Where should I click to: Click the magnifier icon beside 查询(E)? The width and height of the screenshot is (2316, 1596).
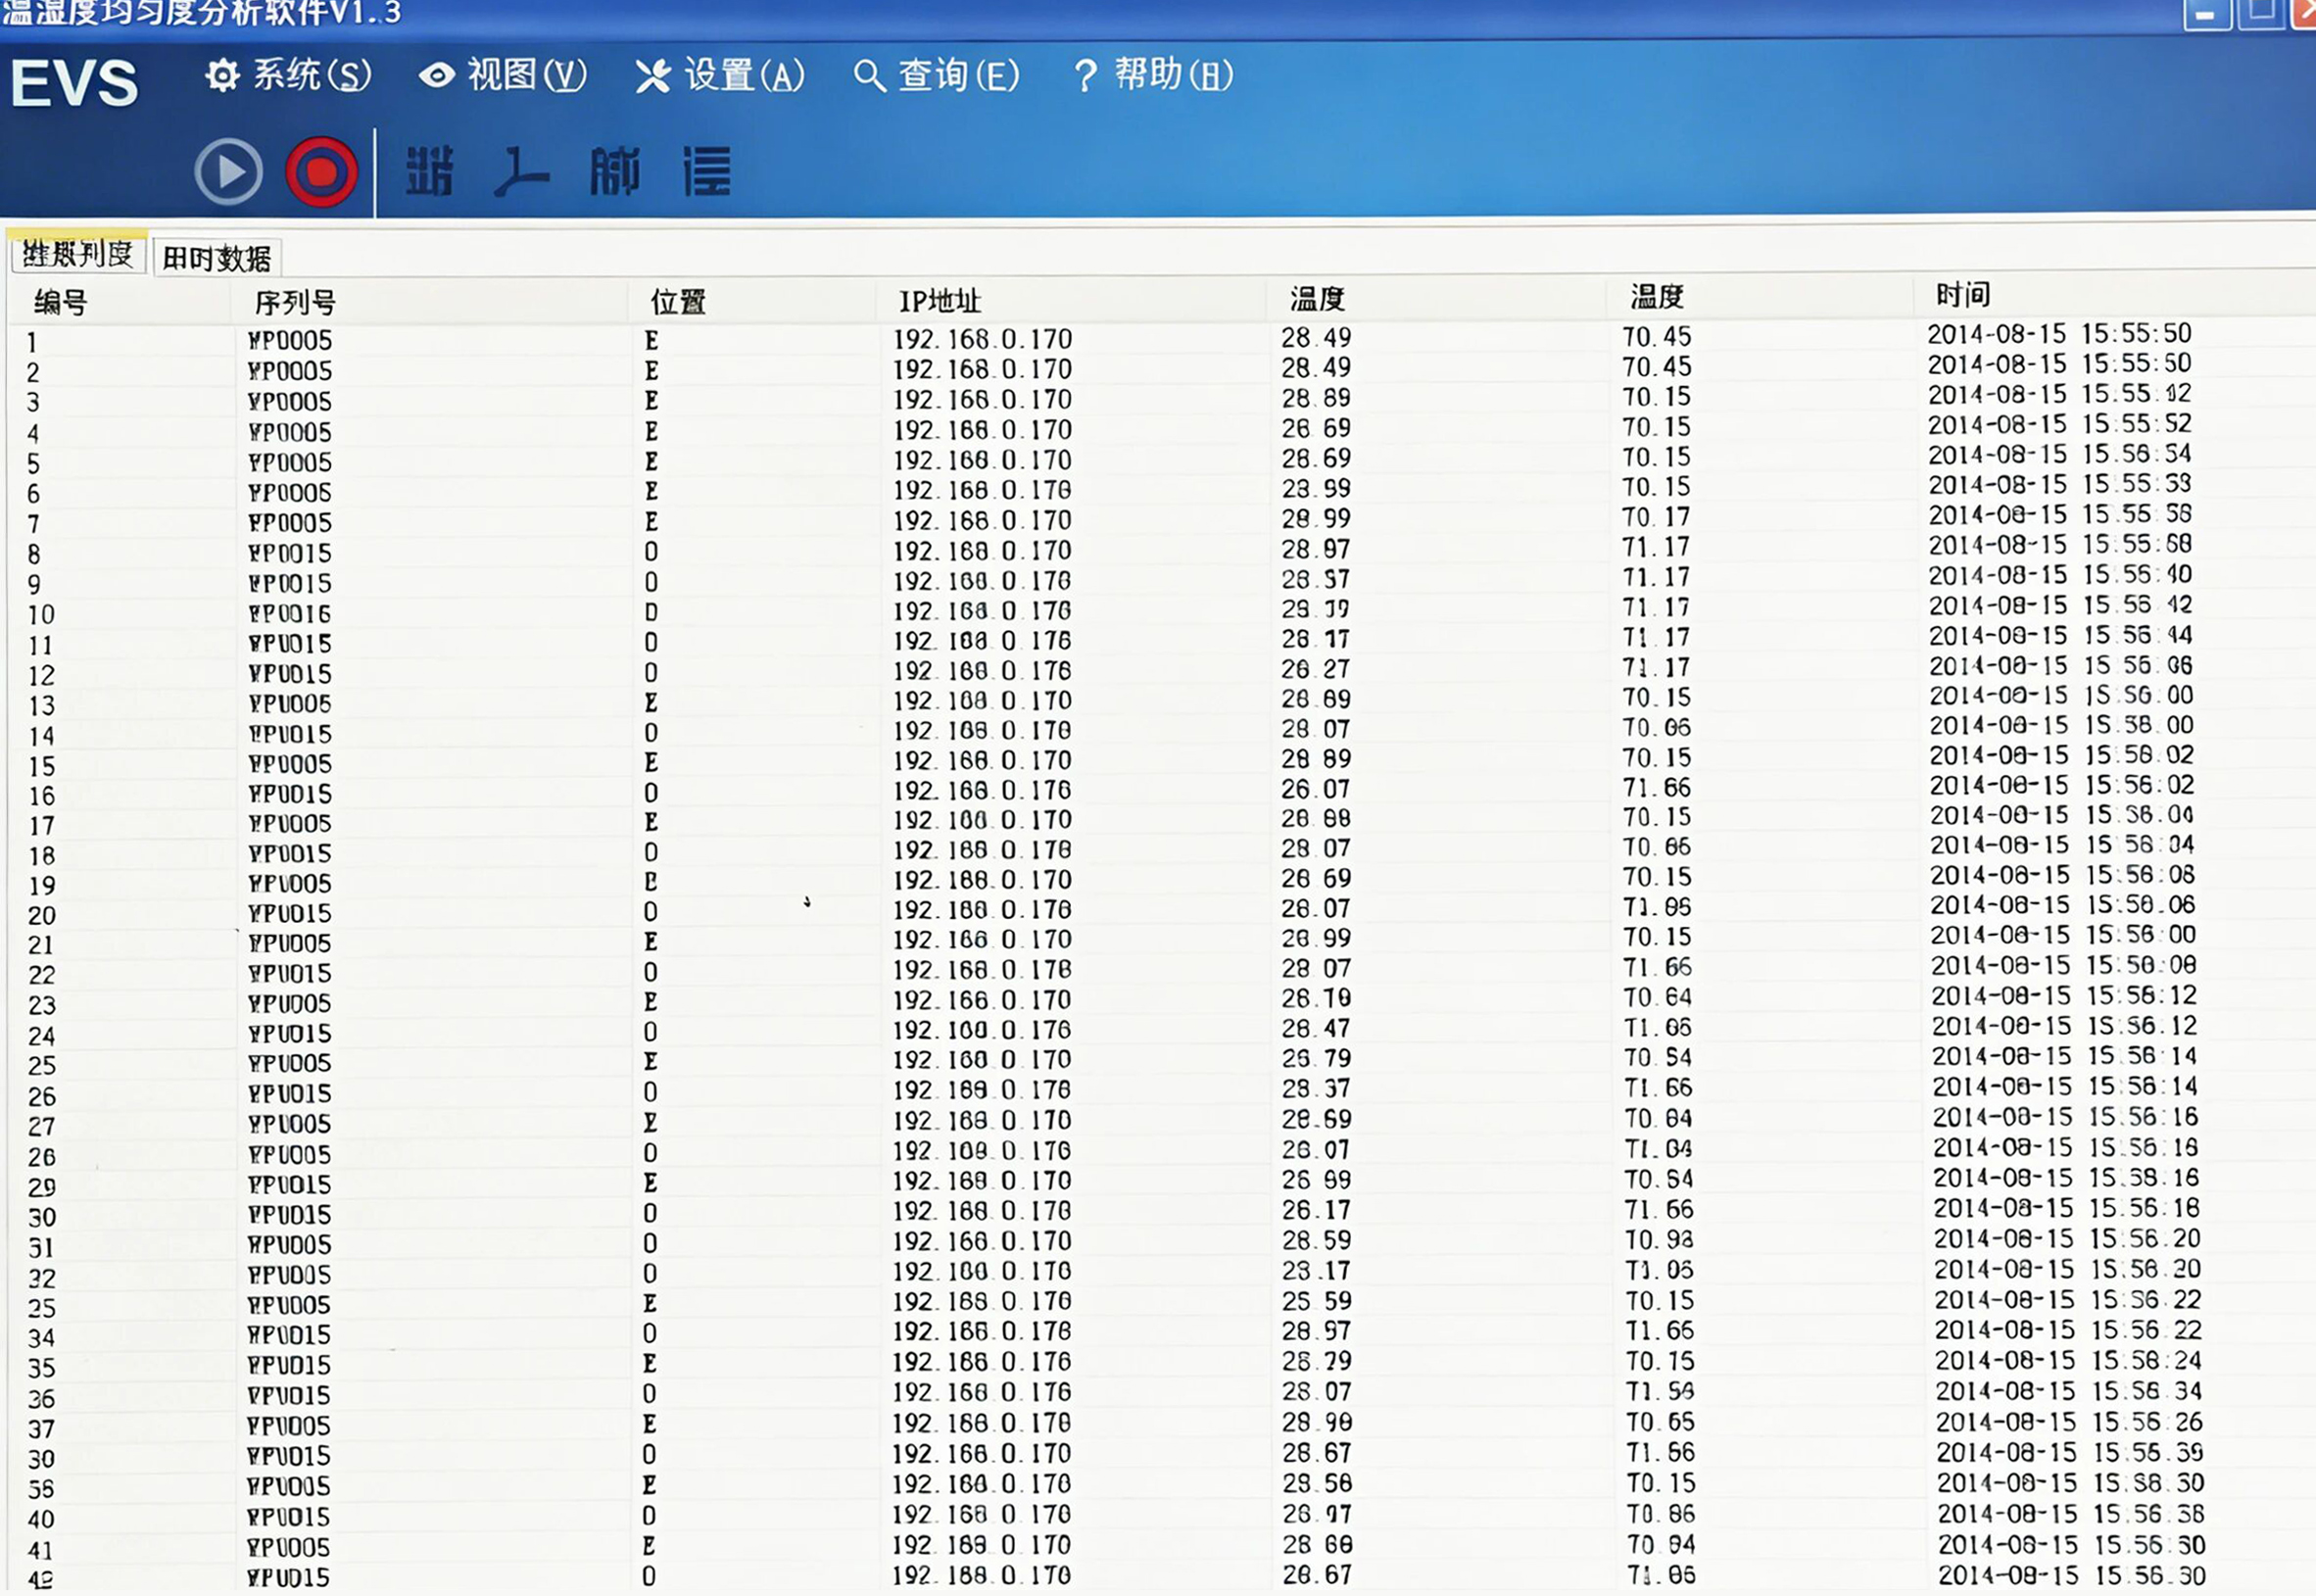869,76
